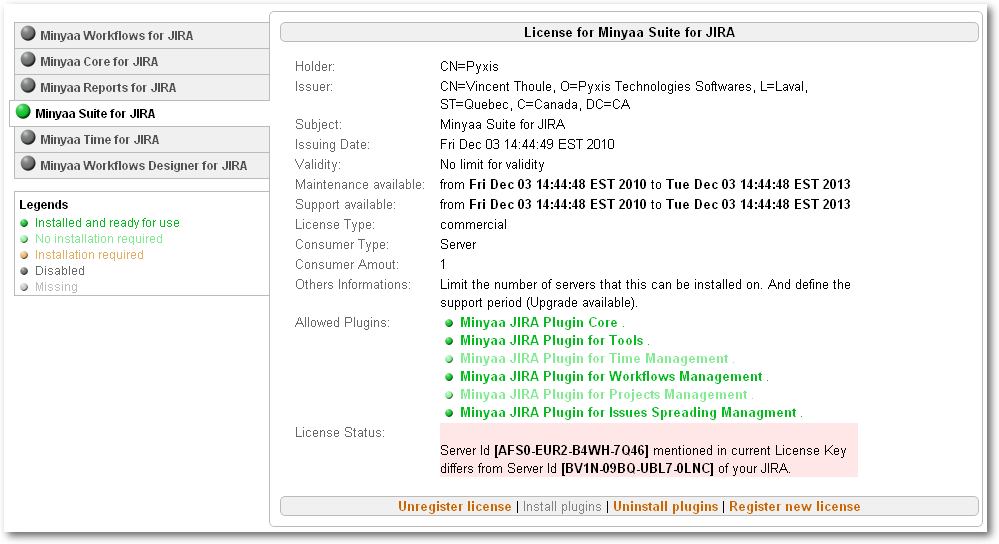Click Subject value Minyaa Suite for JIRA

(x=502, y=125)
